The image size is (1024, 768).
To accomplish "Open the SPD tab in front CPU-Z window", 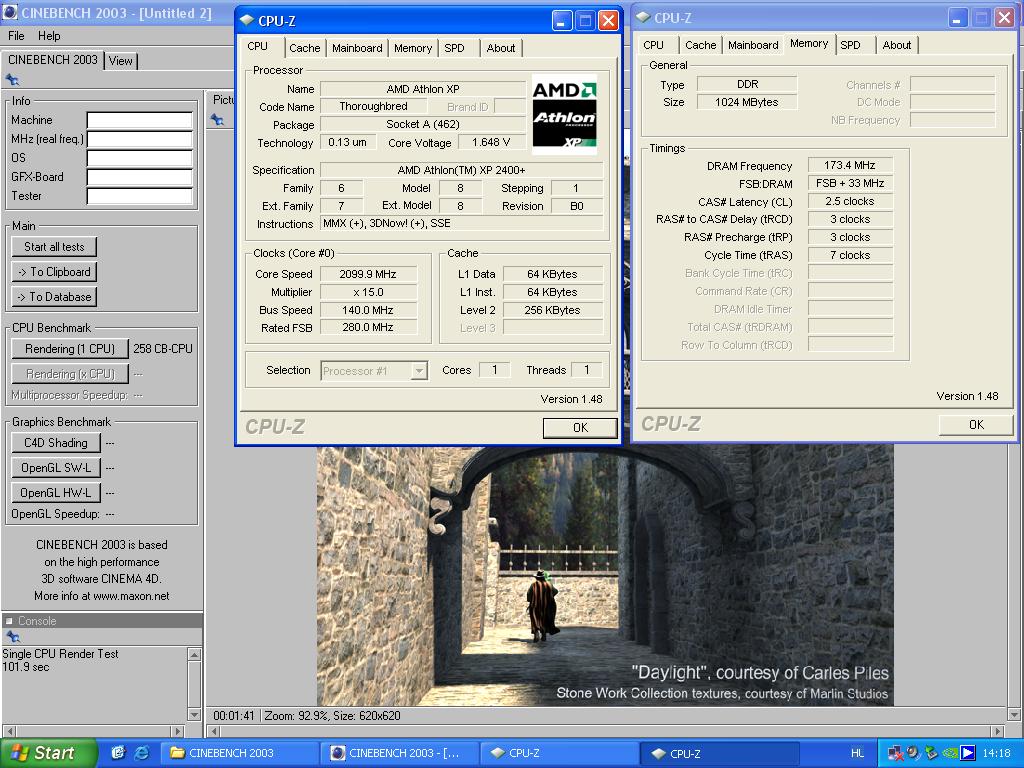I will pos(455,48).
